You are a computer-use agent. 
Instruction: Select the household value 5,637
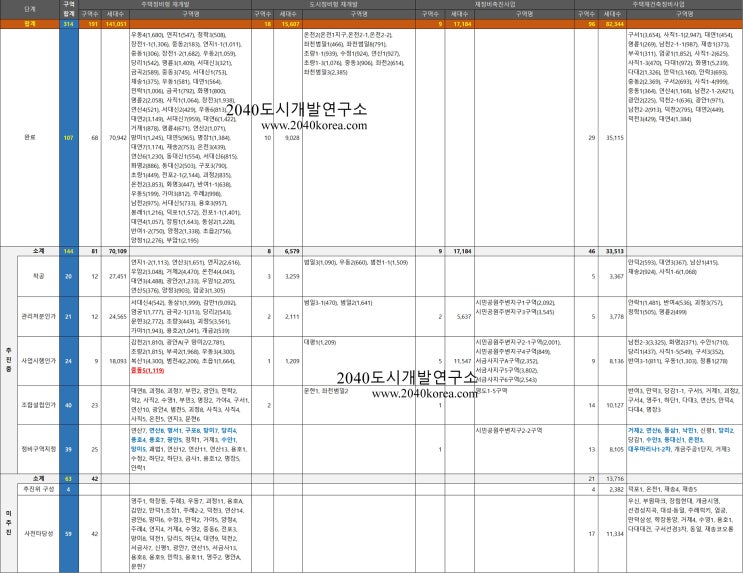464,316
